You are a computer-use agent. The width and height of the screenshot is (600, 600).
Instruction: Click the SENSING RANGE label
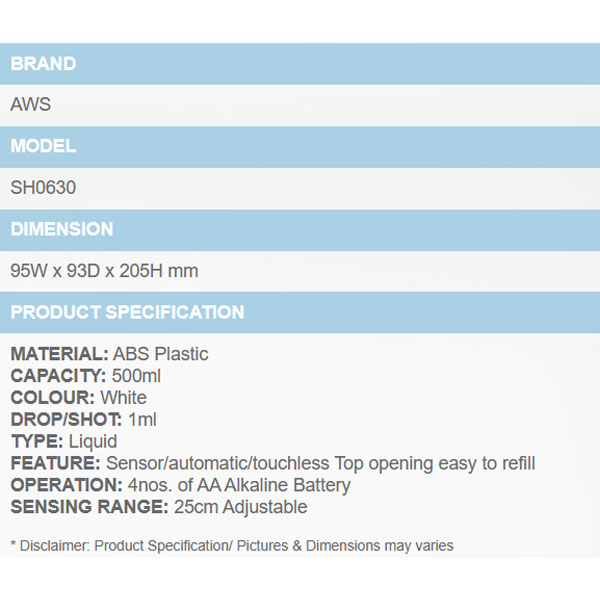[88, 507]
